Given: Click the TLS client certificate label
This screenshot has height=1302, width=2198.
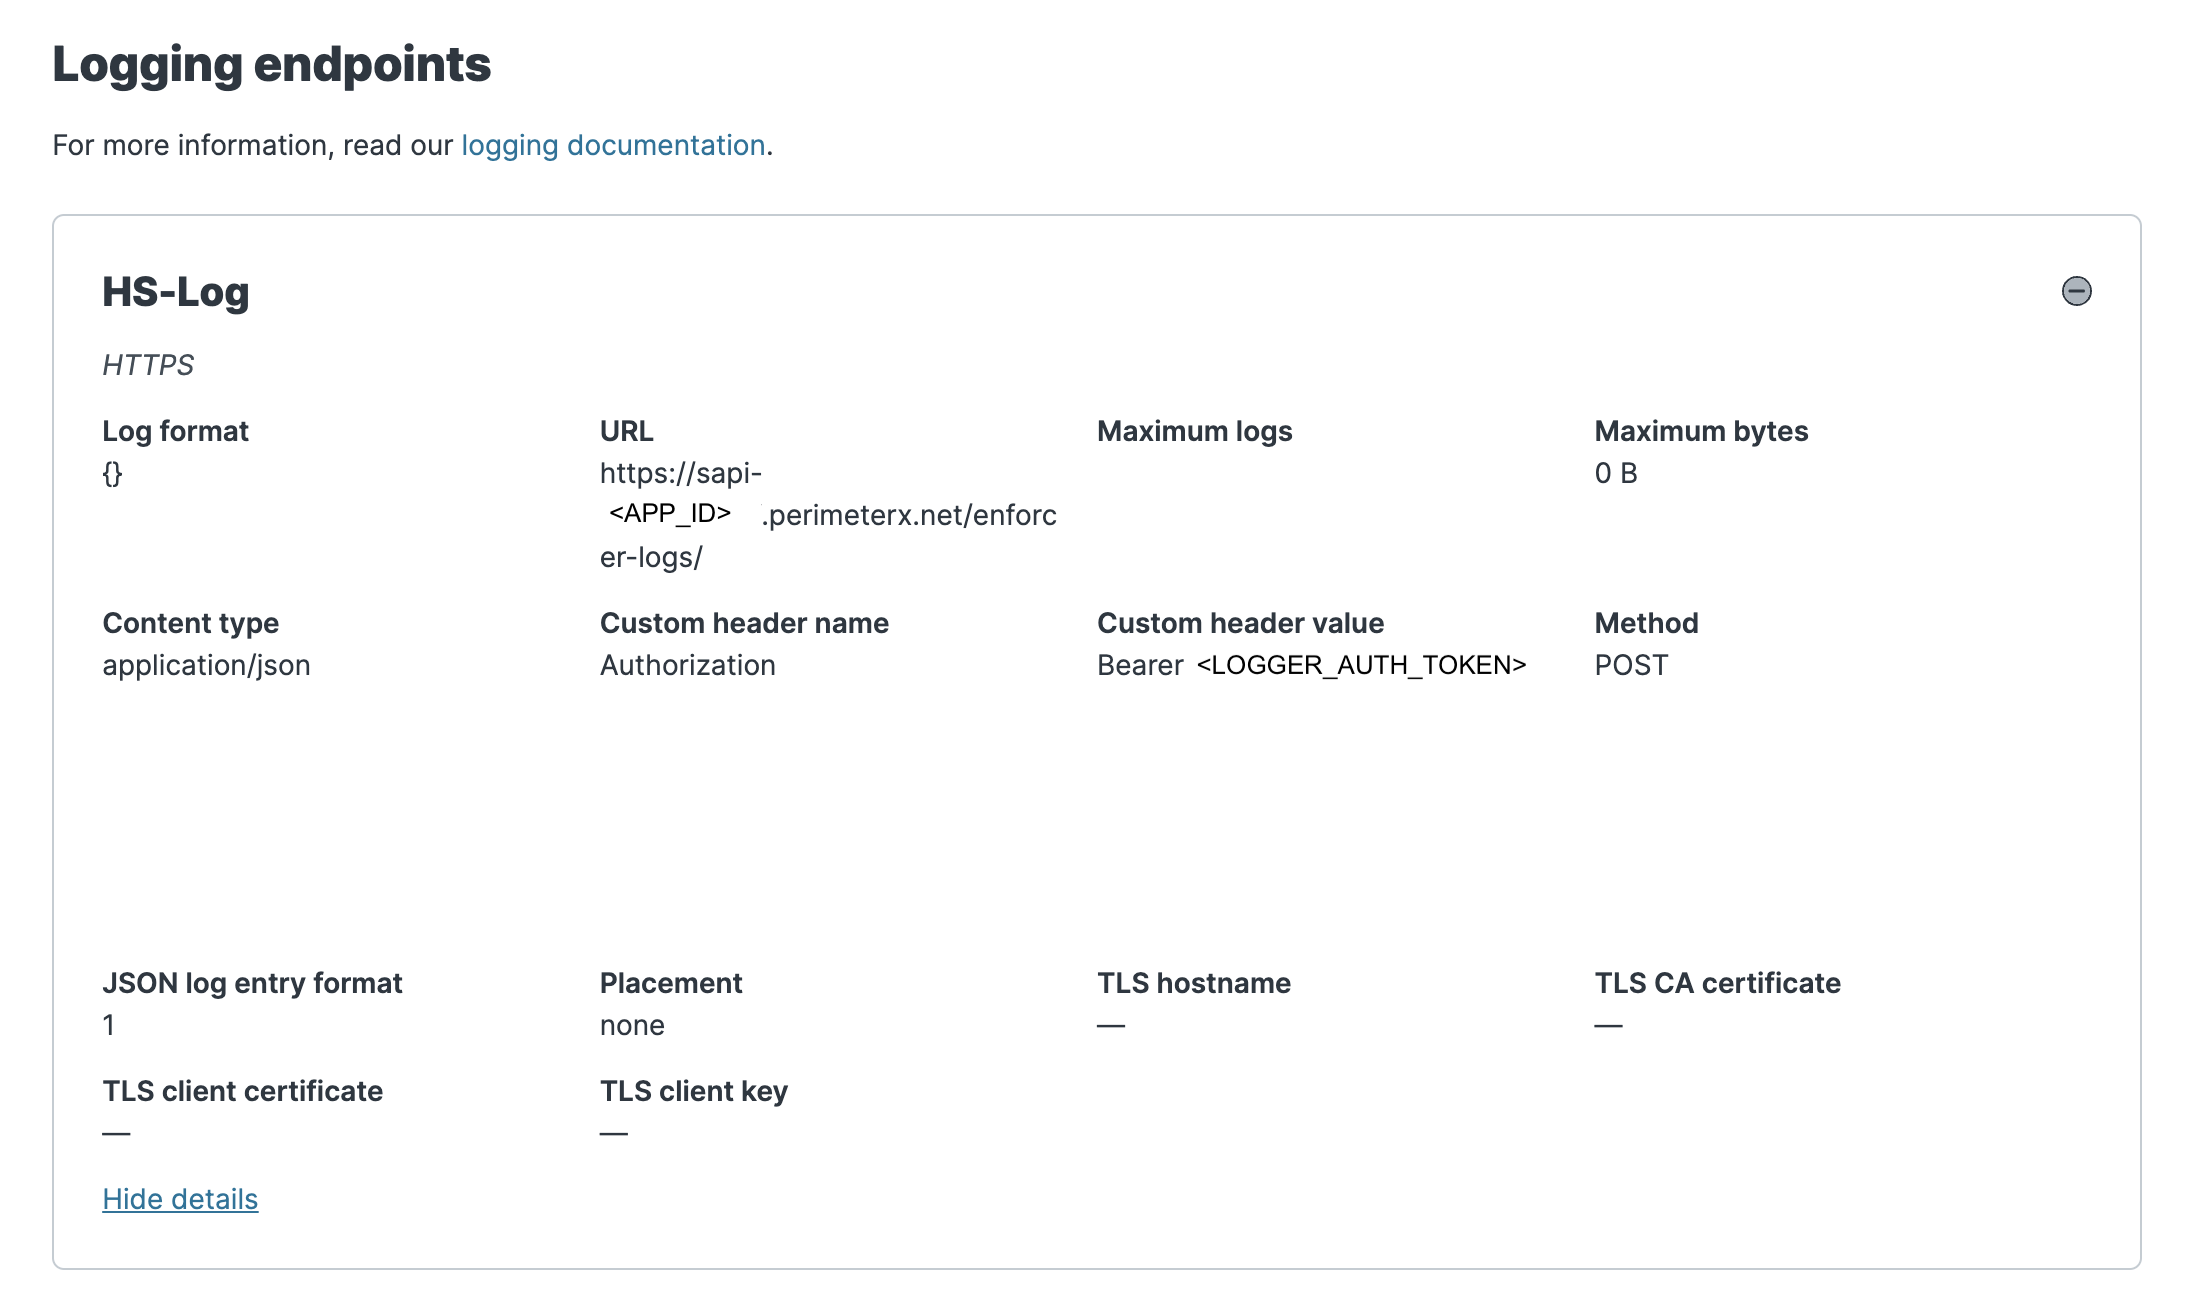Looking at the screenshot, I should pos(242,1091).
